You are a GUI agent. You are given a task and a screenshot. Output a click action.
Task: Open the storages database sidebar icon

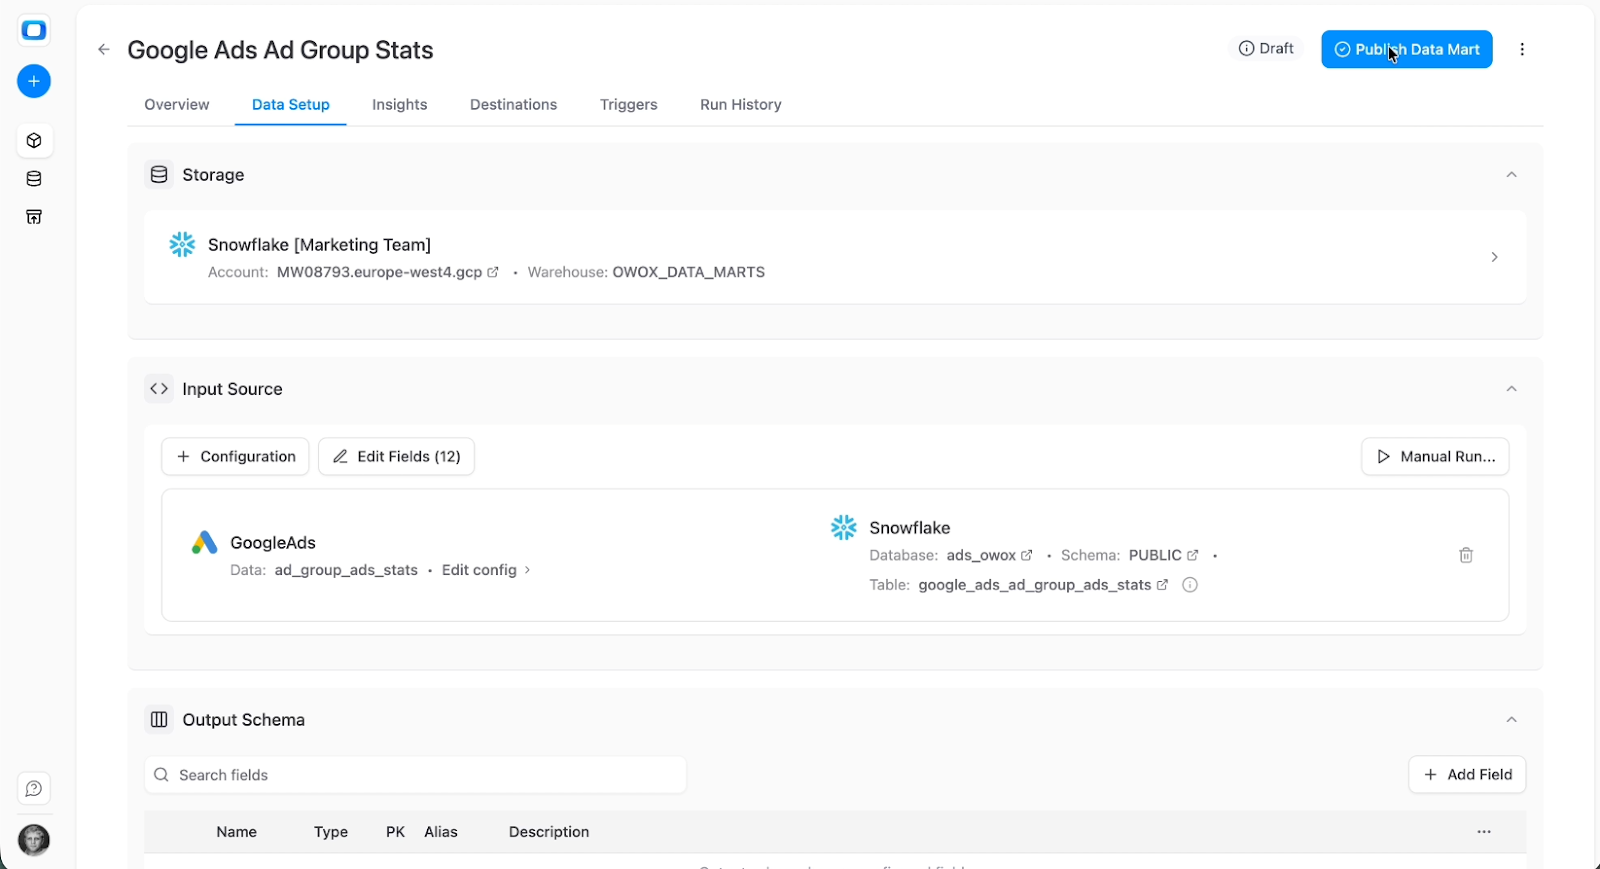coord(34,179)
